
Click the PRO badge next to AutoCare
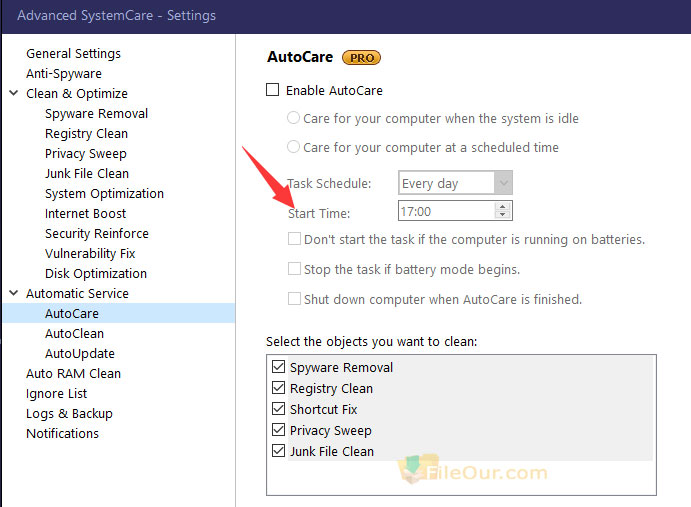361,58
